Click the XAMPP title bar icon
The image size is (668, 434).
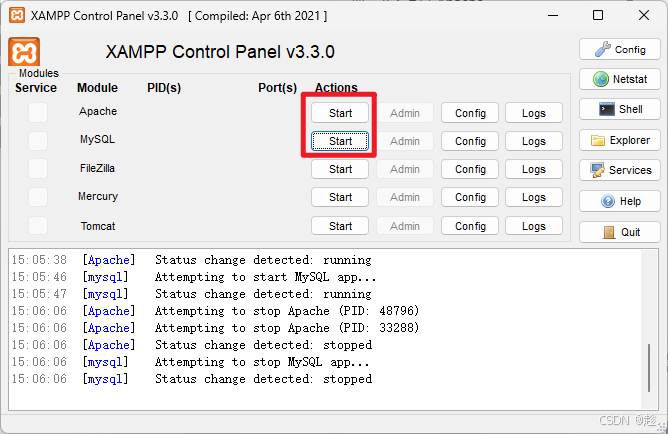tap(17, 15)
